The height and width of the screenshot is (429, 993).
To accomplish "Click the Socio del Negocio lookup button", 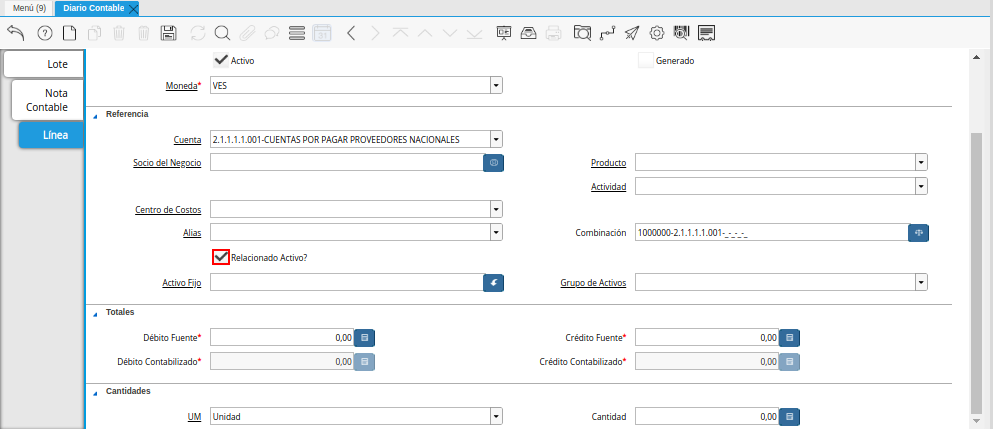I will [x=493, y=162].
